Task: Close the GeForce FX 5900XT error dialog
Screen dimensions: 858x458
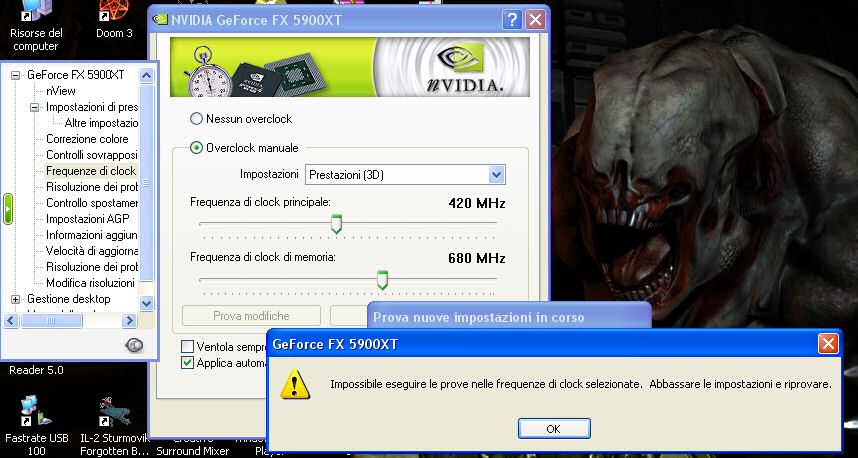Action: pos(828,344)
